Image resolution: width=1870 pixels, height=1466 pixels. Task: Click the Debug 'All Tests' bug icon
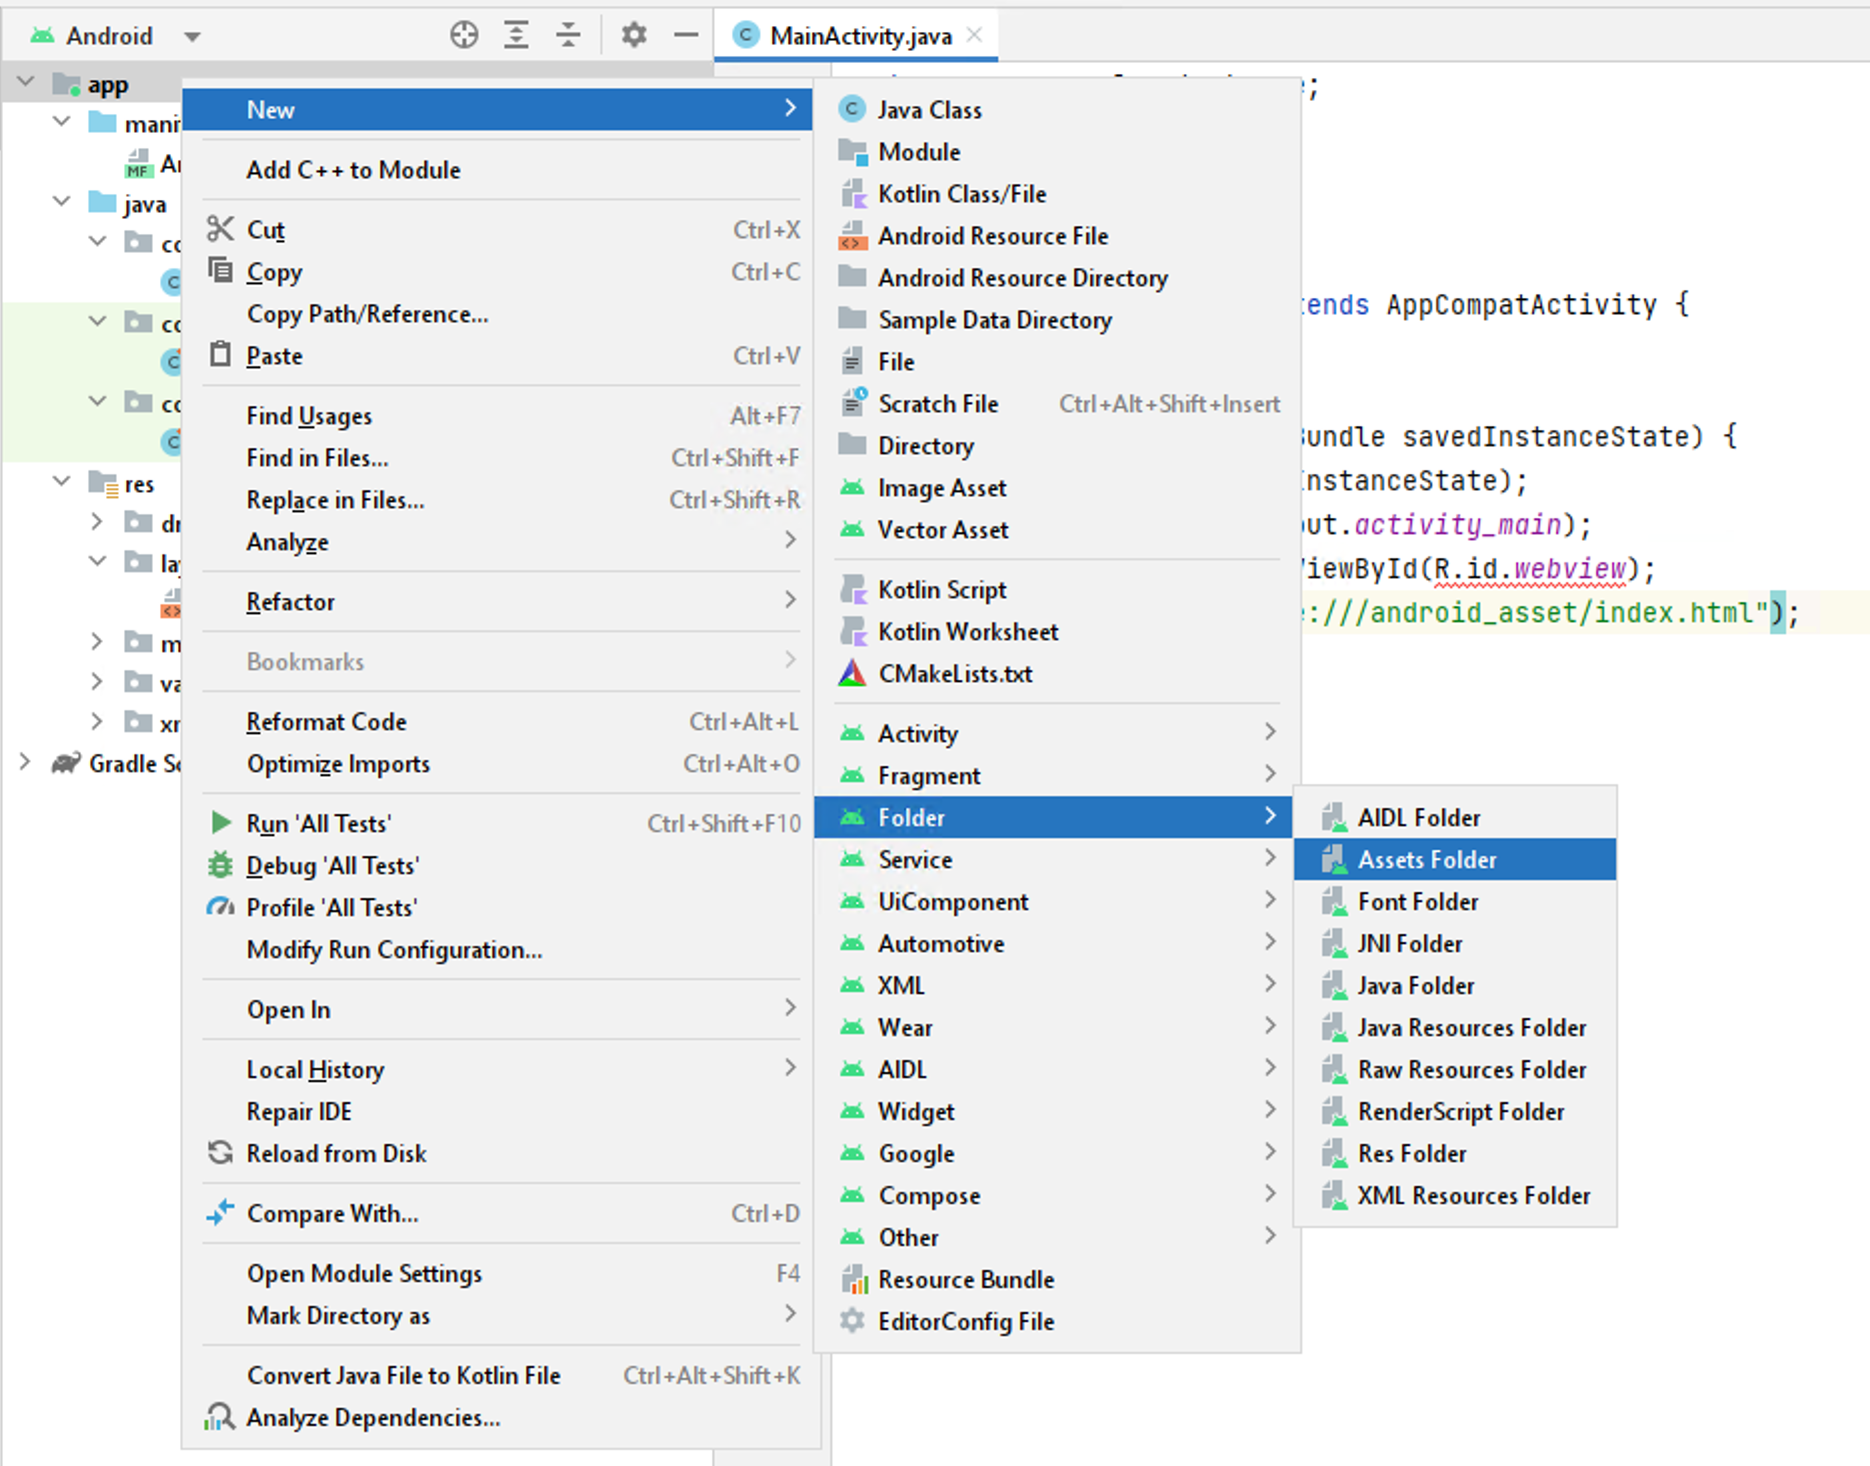(220, 865)
